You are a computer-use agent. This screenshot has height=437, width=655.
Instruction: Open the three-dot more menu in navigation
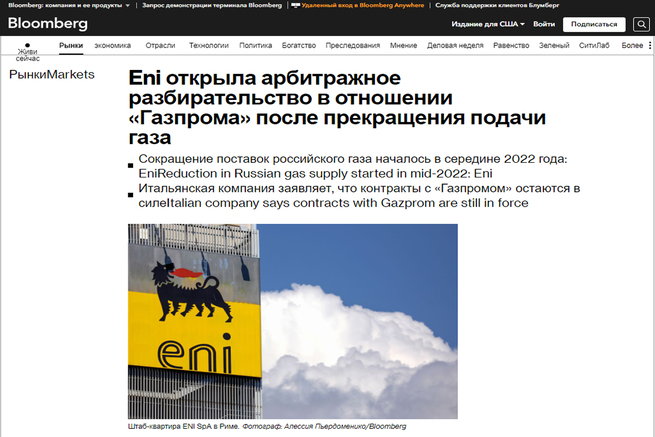pyautogui.click(x=650, y=45)
